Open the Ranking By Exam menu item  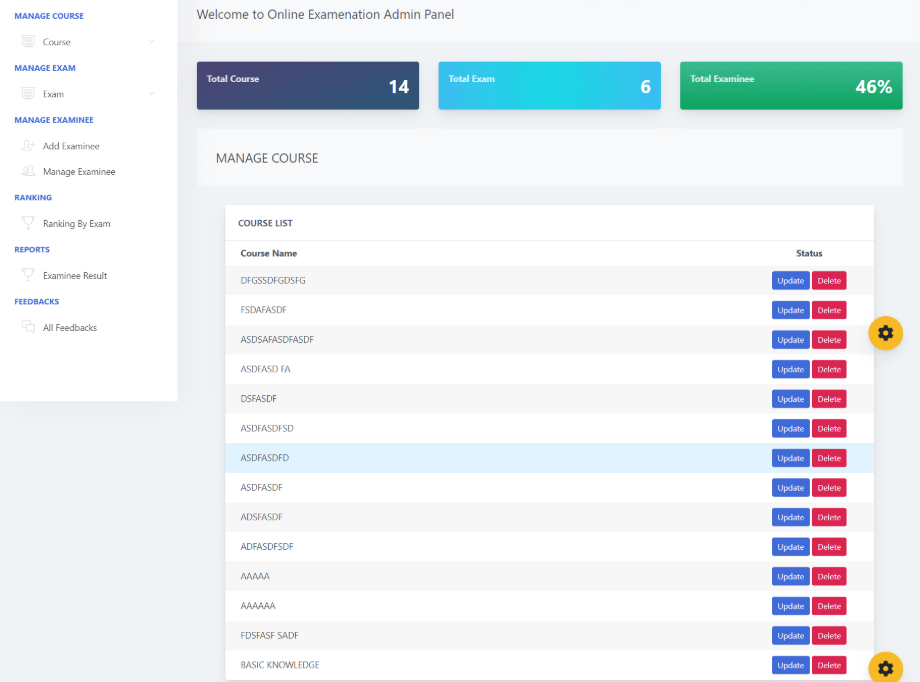click(76, 224)
